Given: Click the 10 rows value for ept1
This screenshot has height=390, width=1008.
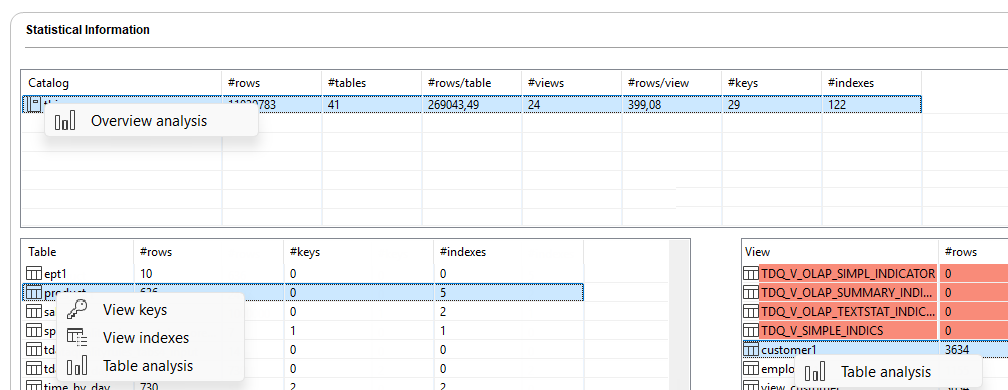Looking at the screenshot, I should pyautogui.click(x=146, y=274).
